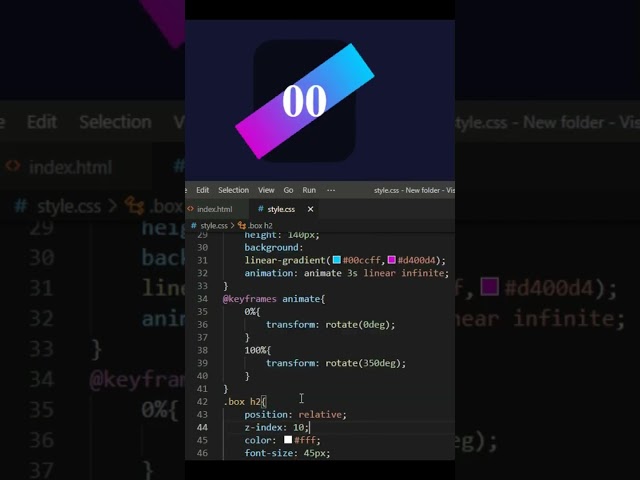Open the three-dot overflow menu after Run
Image resolution: width=640 pixels, height=480 pixels.
[x=331, y=190]
